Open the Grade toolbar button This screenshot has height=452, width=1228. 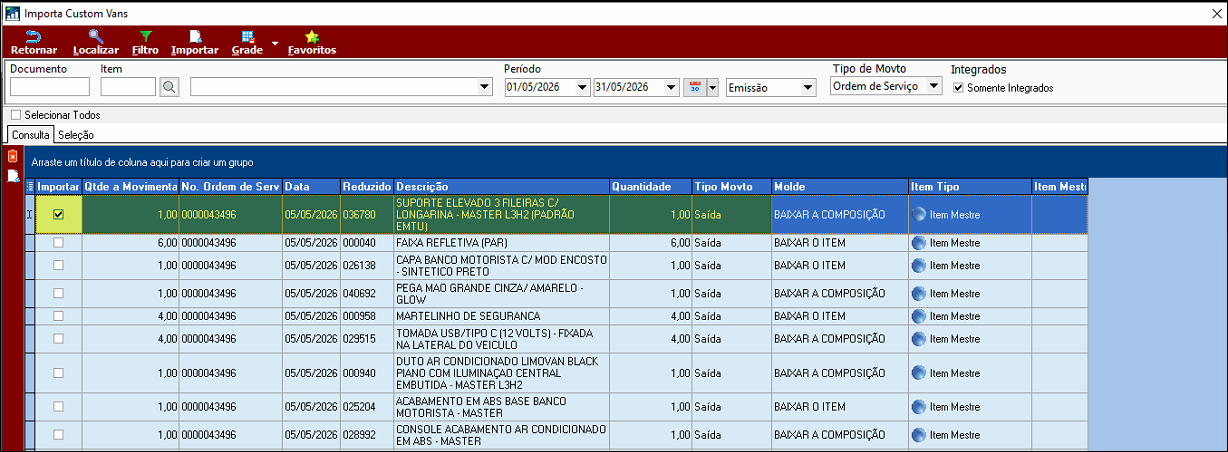point(247,42)
